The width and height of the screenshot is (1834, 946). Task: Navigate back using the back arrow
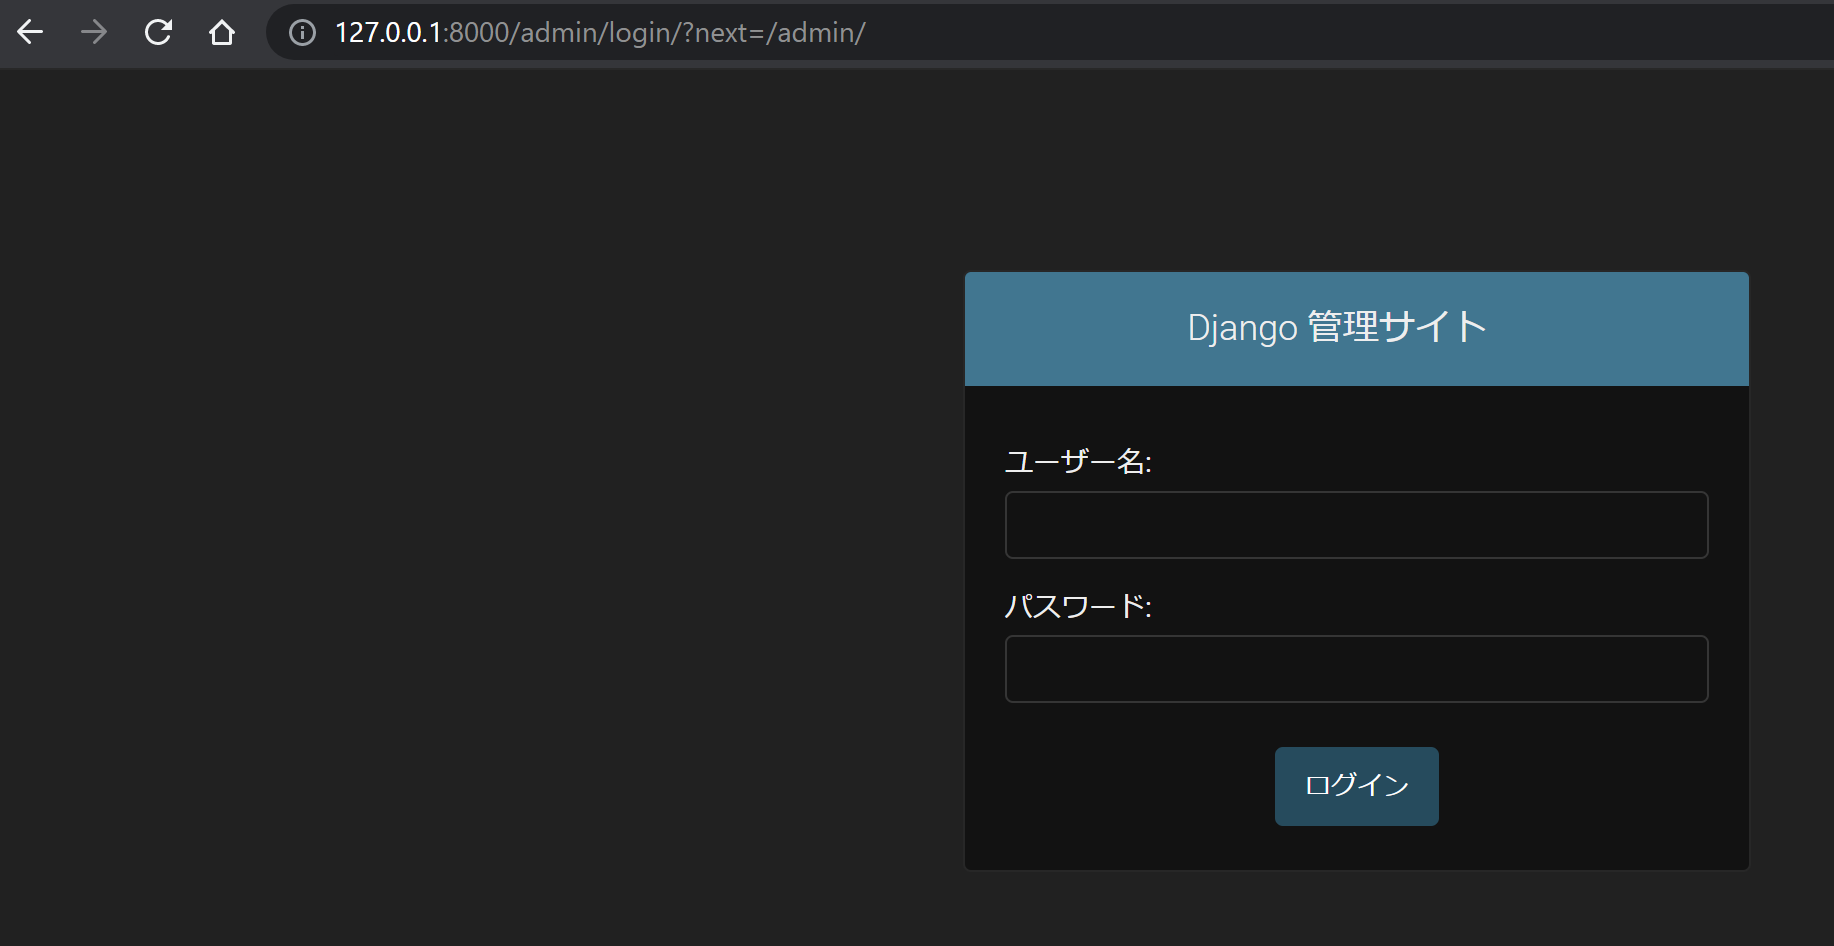30,32
